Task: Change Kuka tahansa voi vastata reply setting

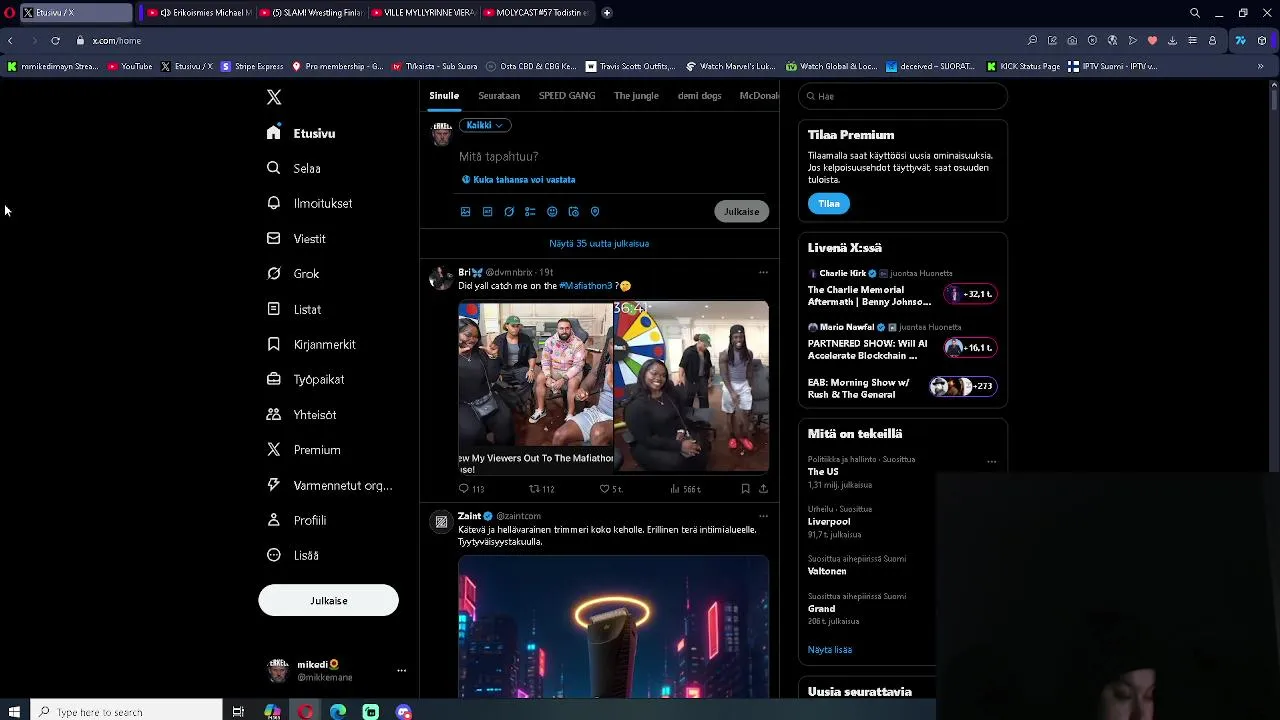Action: click(x=518, y=180)
